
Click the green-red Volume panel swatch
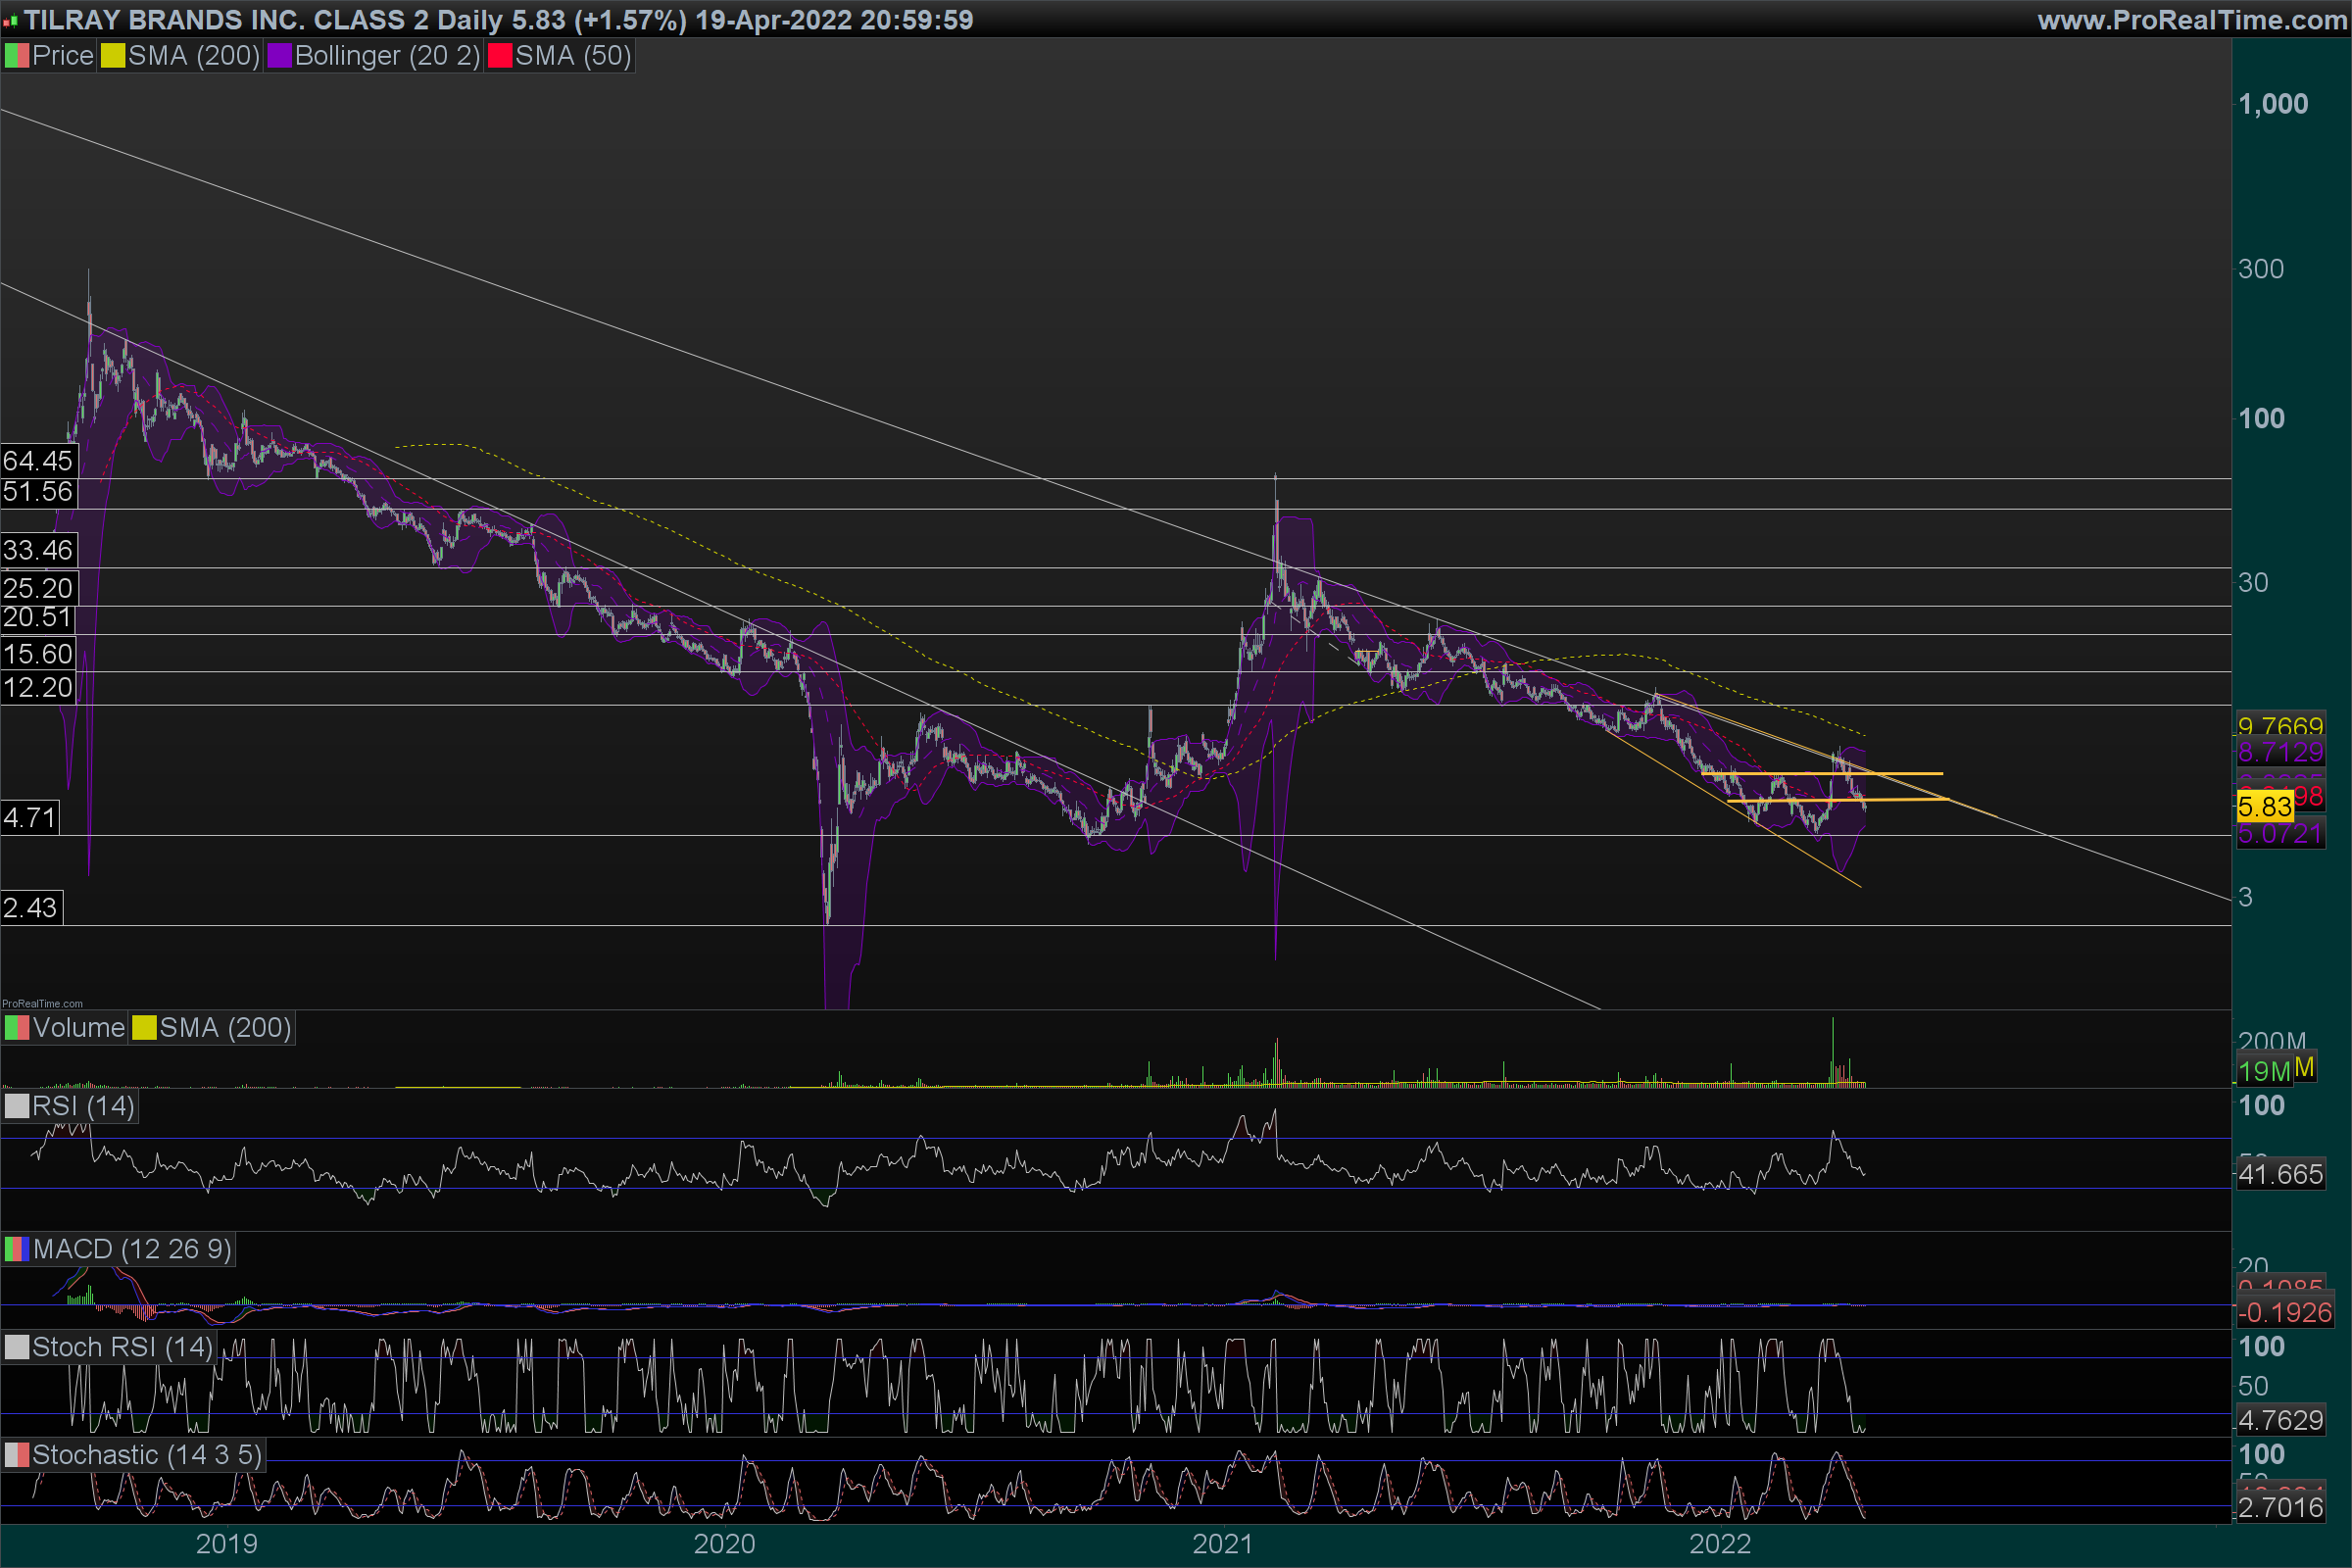click(17, 1028)
